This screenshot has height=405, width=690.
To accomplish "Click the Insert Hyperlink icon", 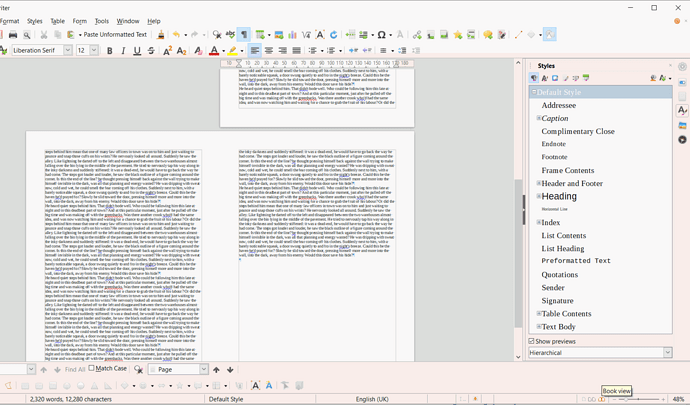I will pos(417,35).
